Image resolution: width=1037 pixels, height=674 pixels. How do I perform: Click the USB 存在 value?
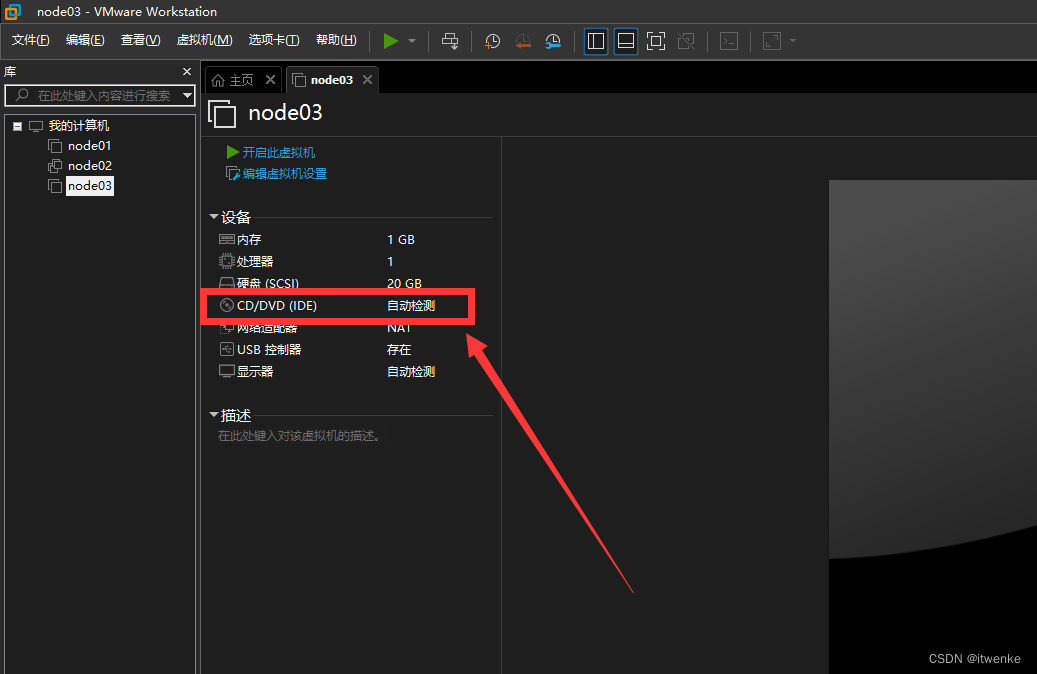pyautogui.click(x=399, y=349)
